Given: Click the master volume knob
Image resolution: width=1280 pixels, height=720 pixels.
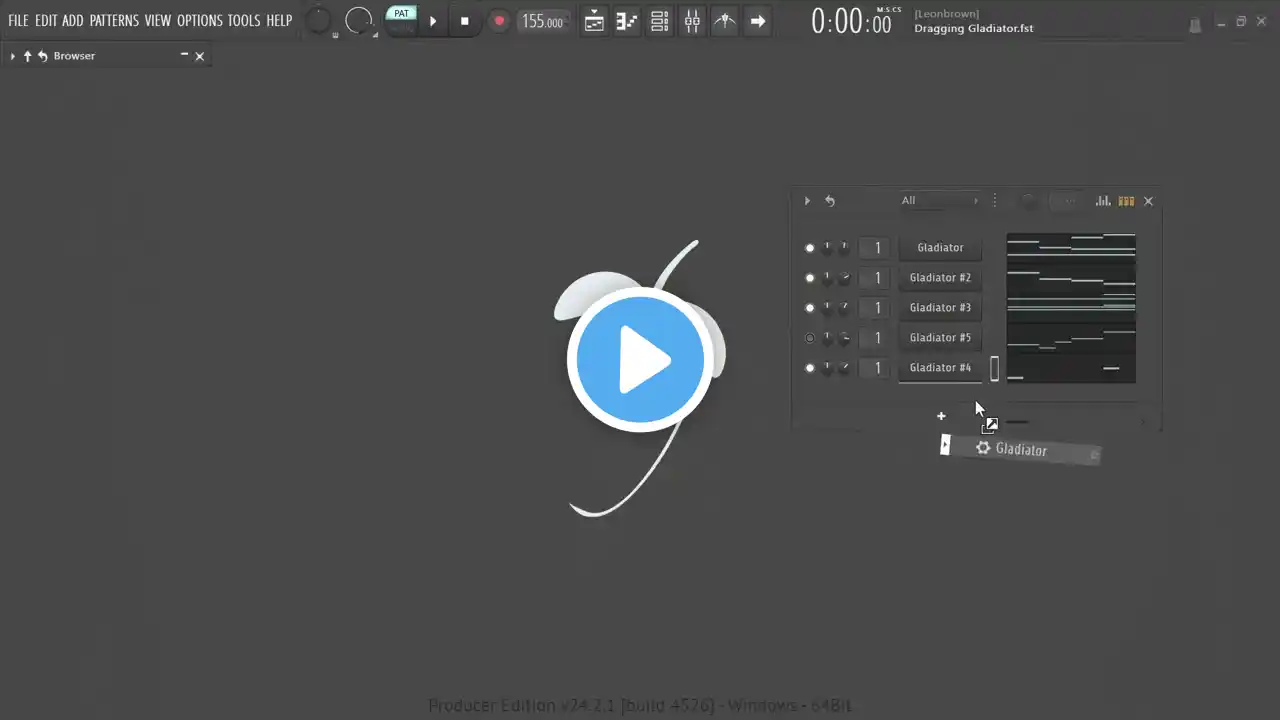Looking at the screenshot, I should pyautogui.click(x=318, y=20).
